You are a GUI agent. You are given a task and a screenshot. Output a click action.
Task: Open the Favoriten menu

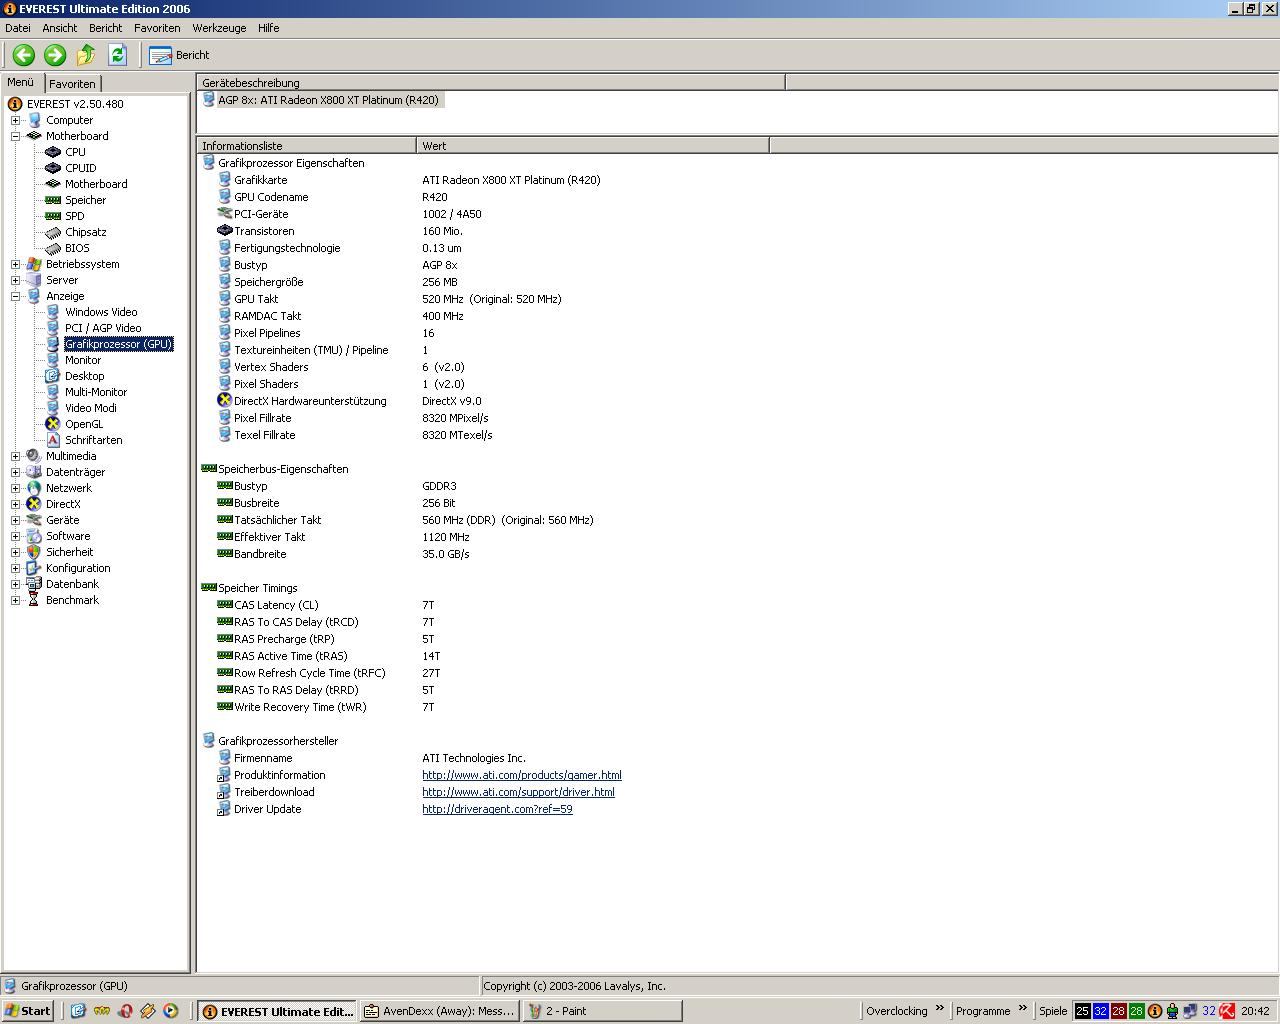pos(157,28)
